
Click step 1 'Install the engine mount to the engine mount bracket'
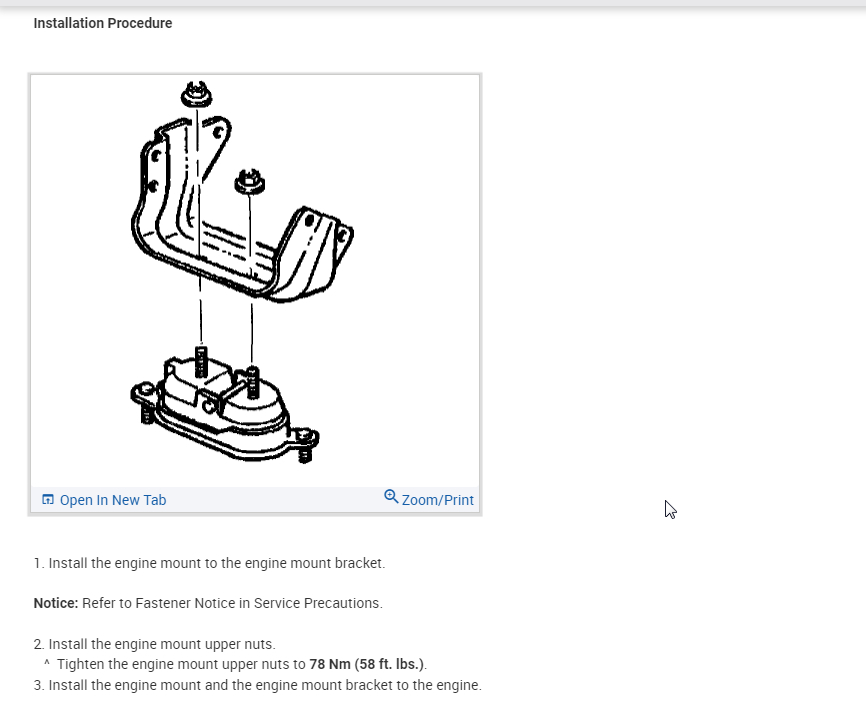pos(209,563)
